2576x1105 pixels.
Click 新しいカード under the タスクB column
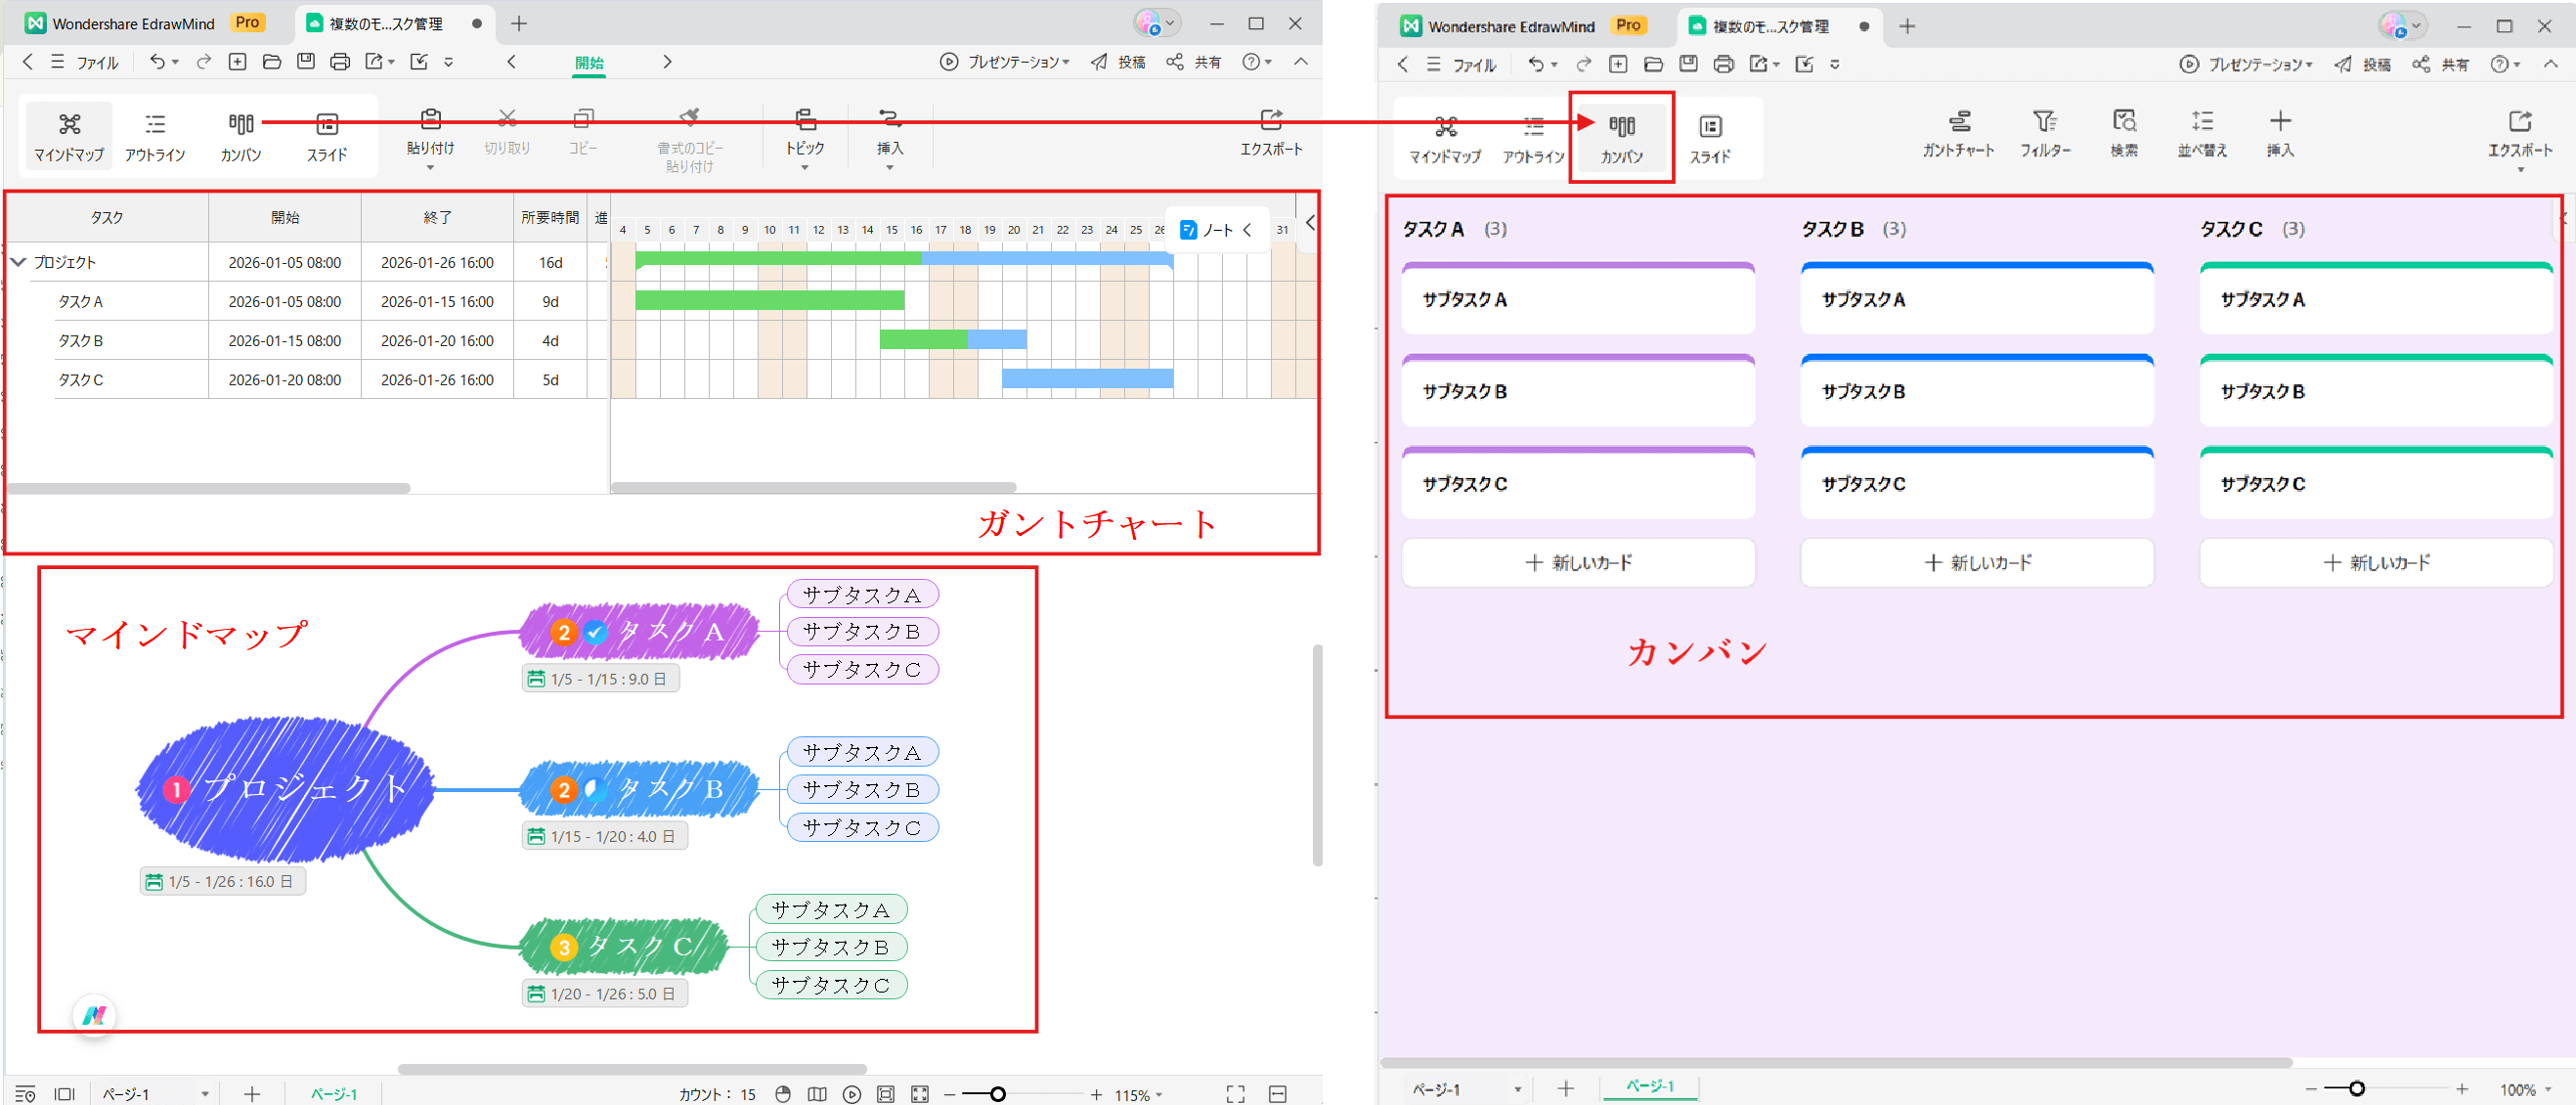[1977, 561]
